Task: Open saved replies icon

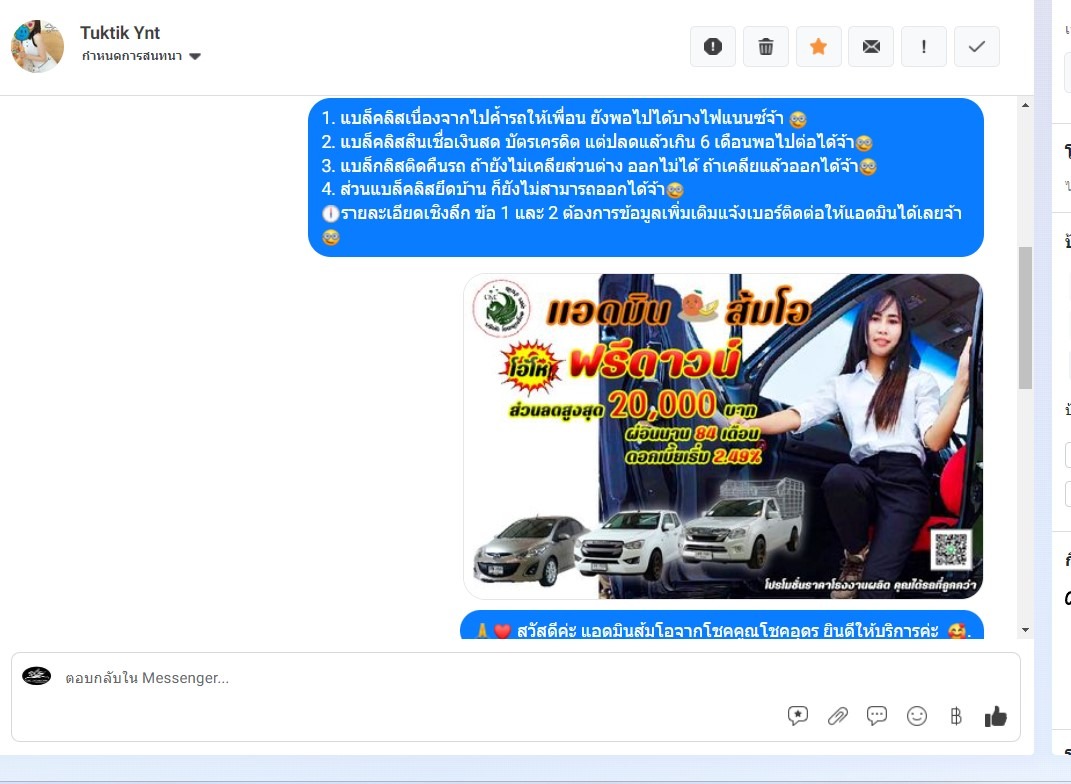Action: pos(798,716)
